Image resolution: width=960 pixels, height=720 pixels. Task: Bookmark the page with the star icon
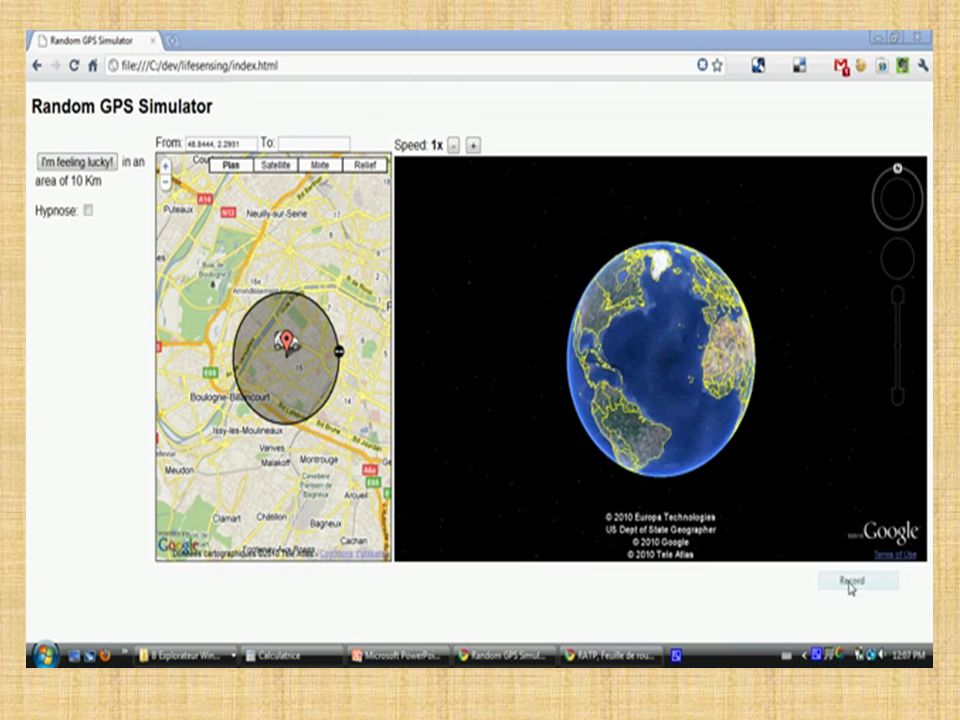717,65
